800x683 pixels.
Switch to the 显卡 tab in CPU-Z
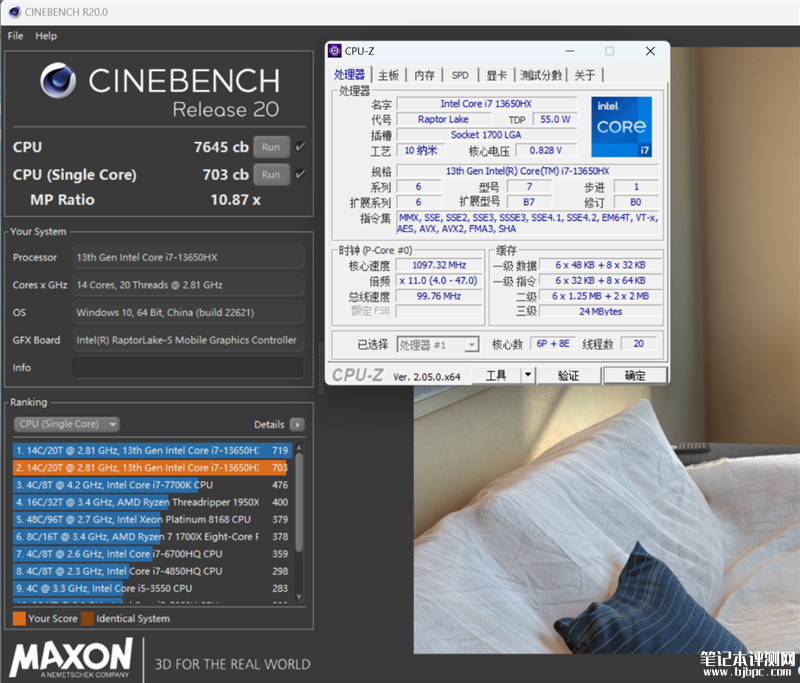(496, 75)
